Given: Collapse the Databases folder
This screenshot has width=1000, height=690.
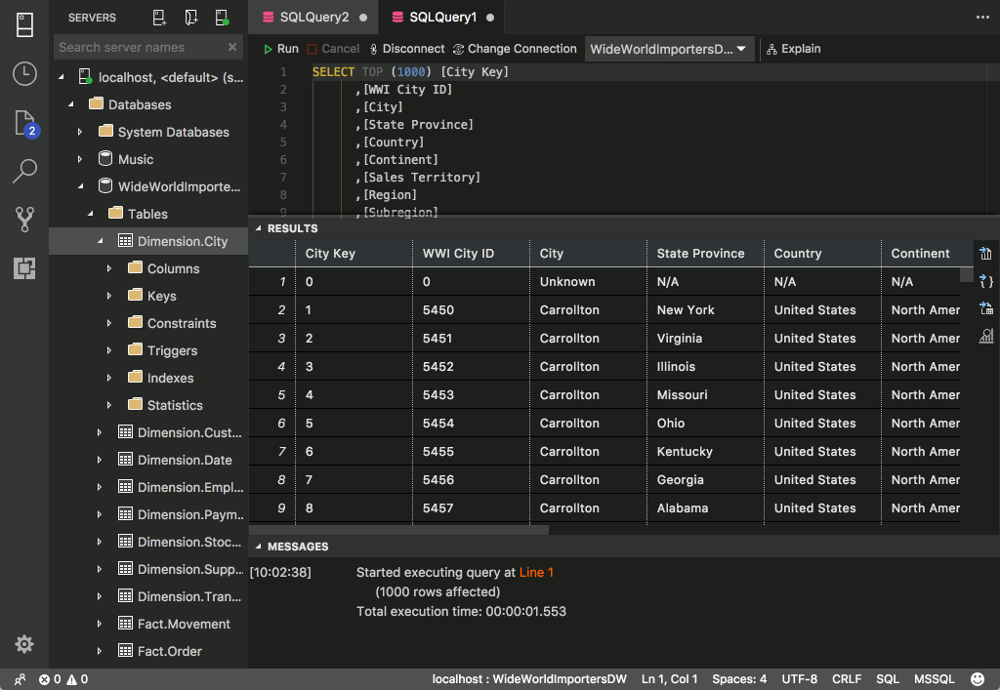Looking at the screenshot, I should pyautogui.click(x=71, y=104).
